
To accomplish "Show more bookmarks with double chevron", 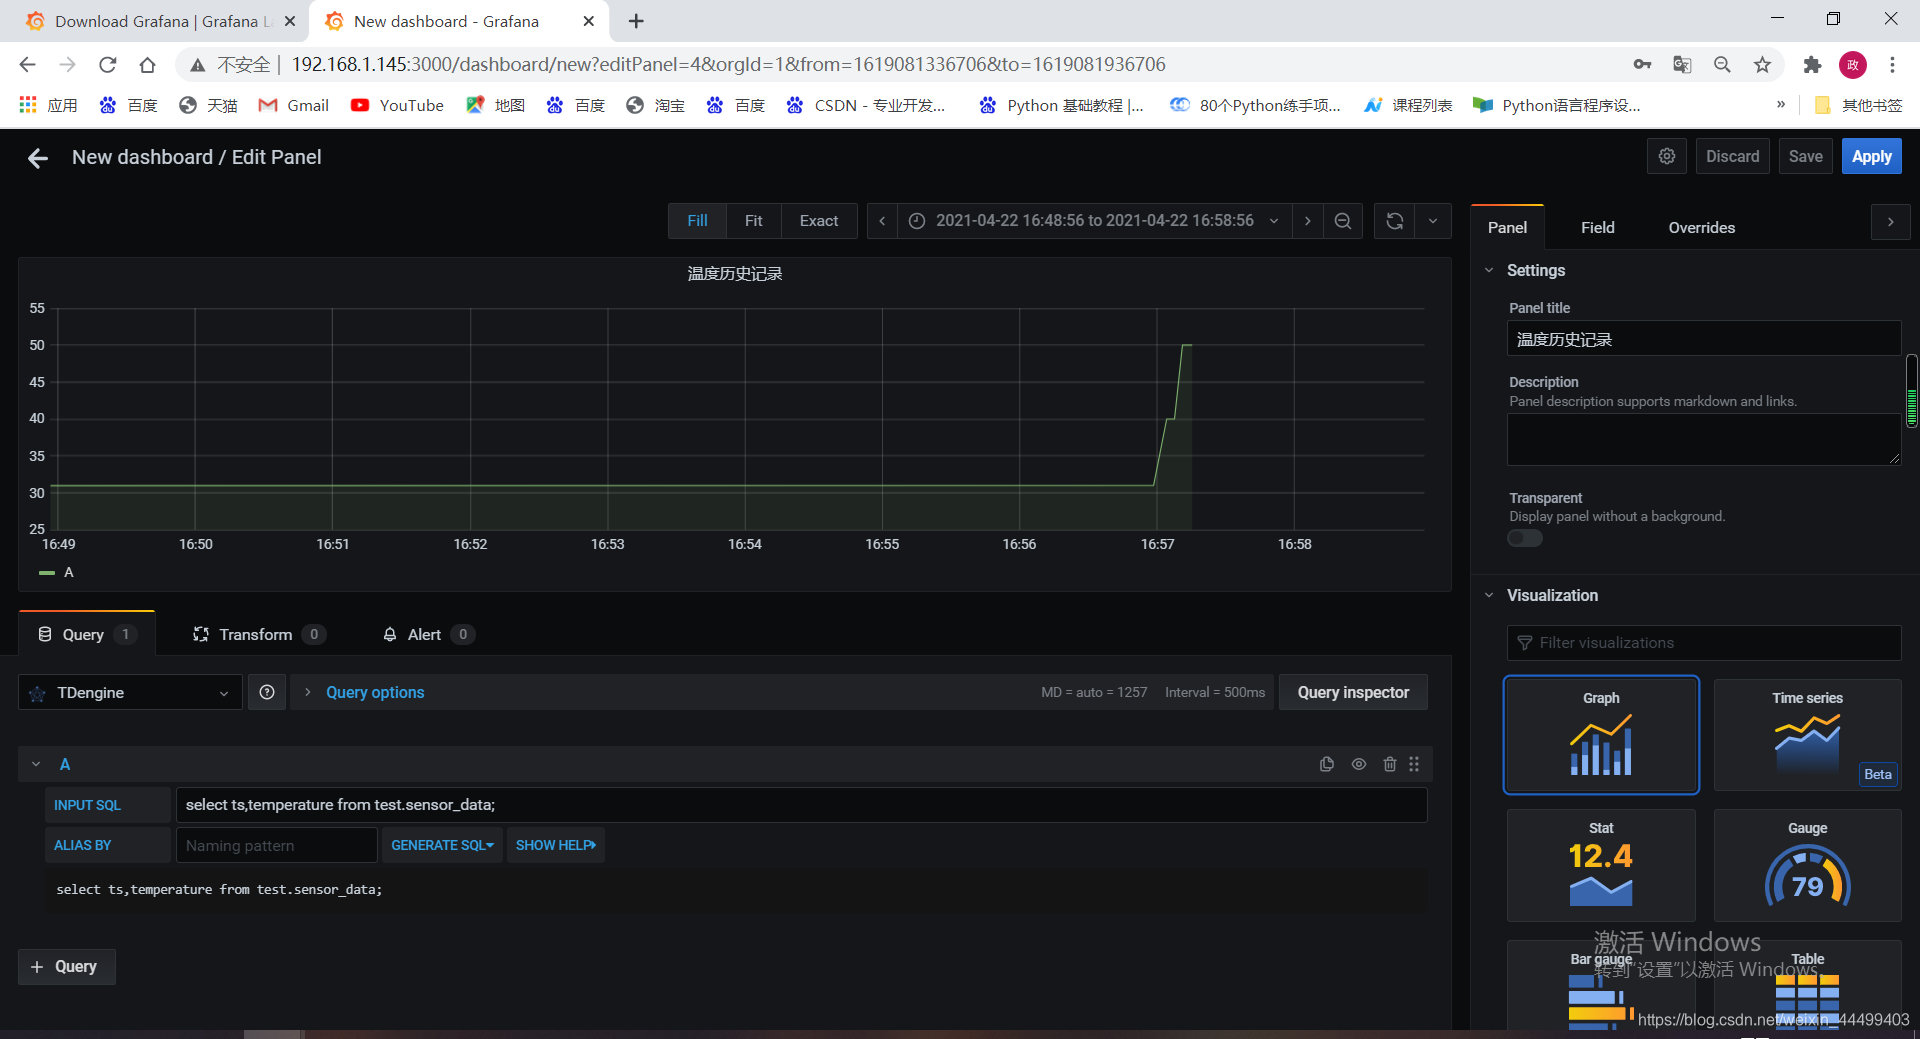I will tap(1781, 105).
